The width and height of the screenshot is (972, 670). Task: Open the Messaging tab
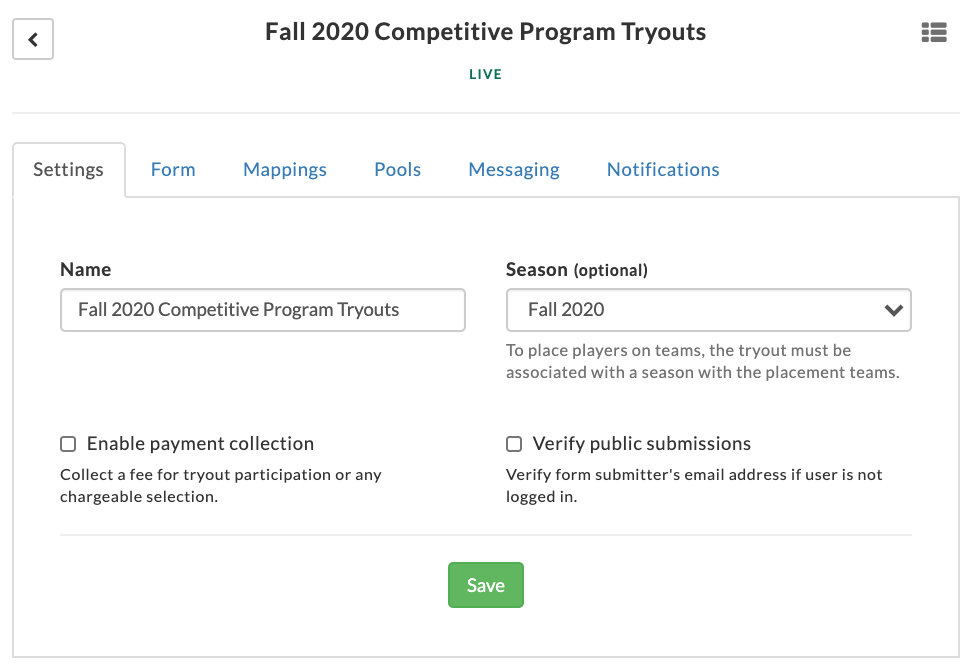click(x=514, y=170)
